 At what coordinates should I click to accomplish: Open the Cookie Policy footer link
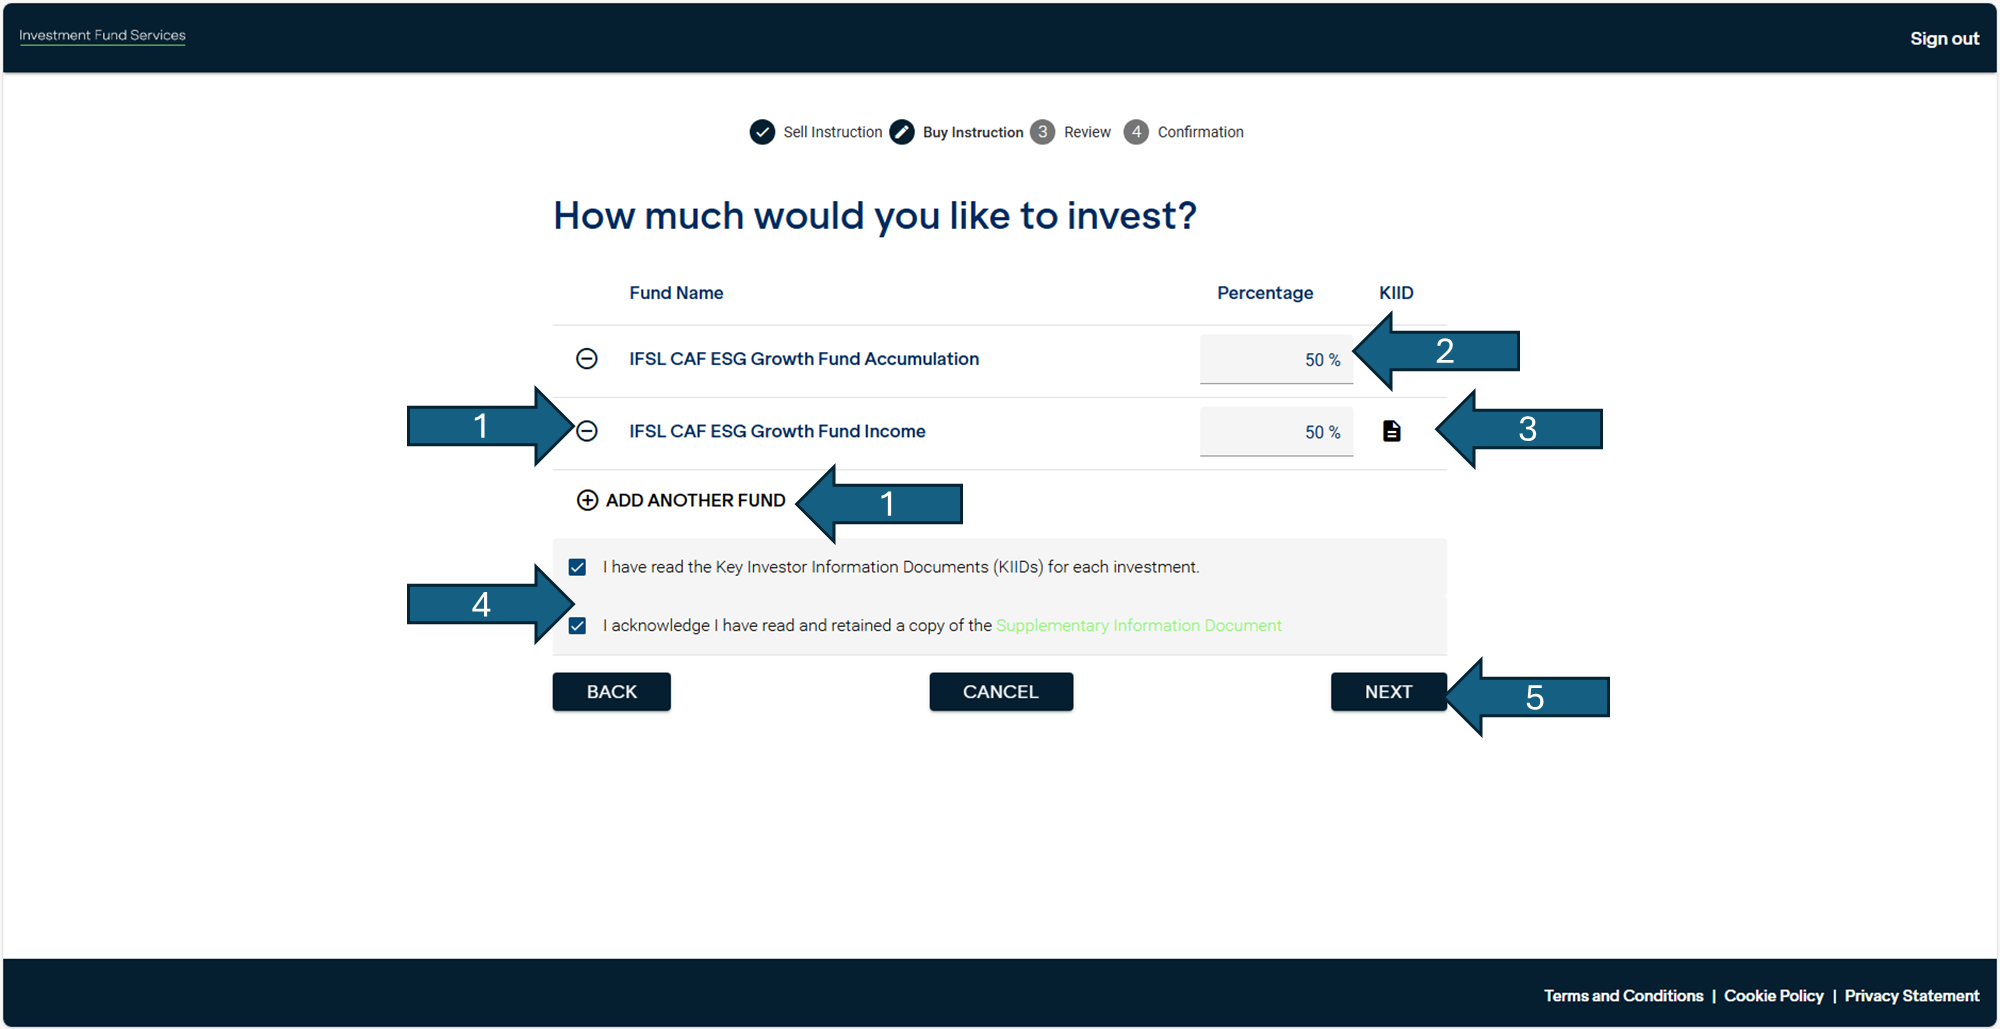point(1773,996)
